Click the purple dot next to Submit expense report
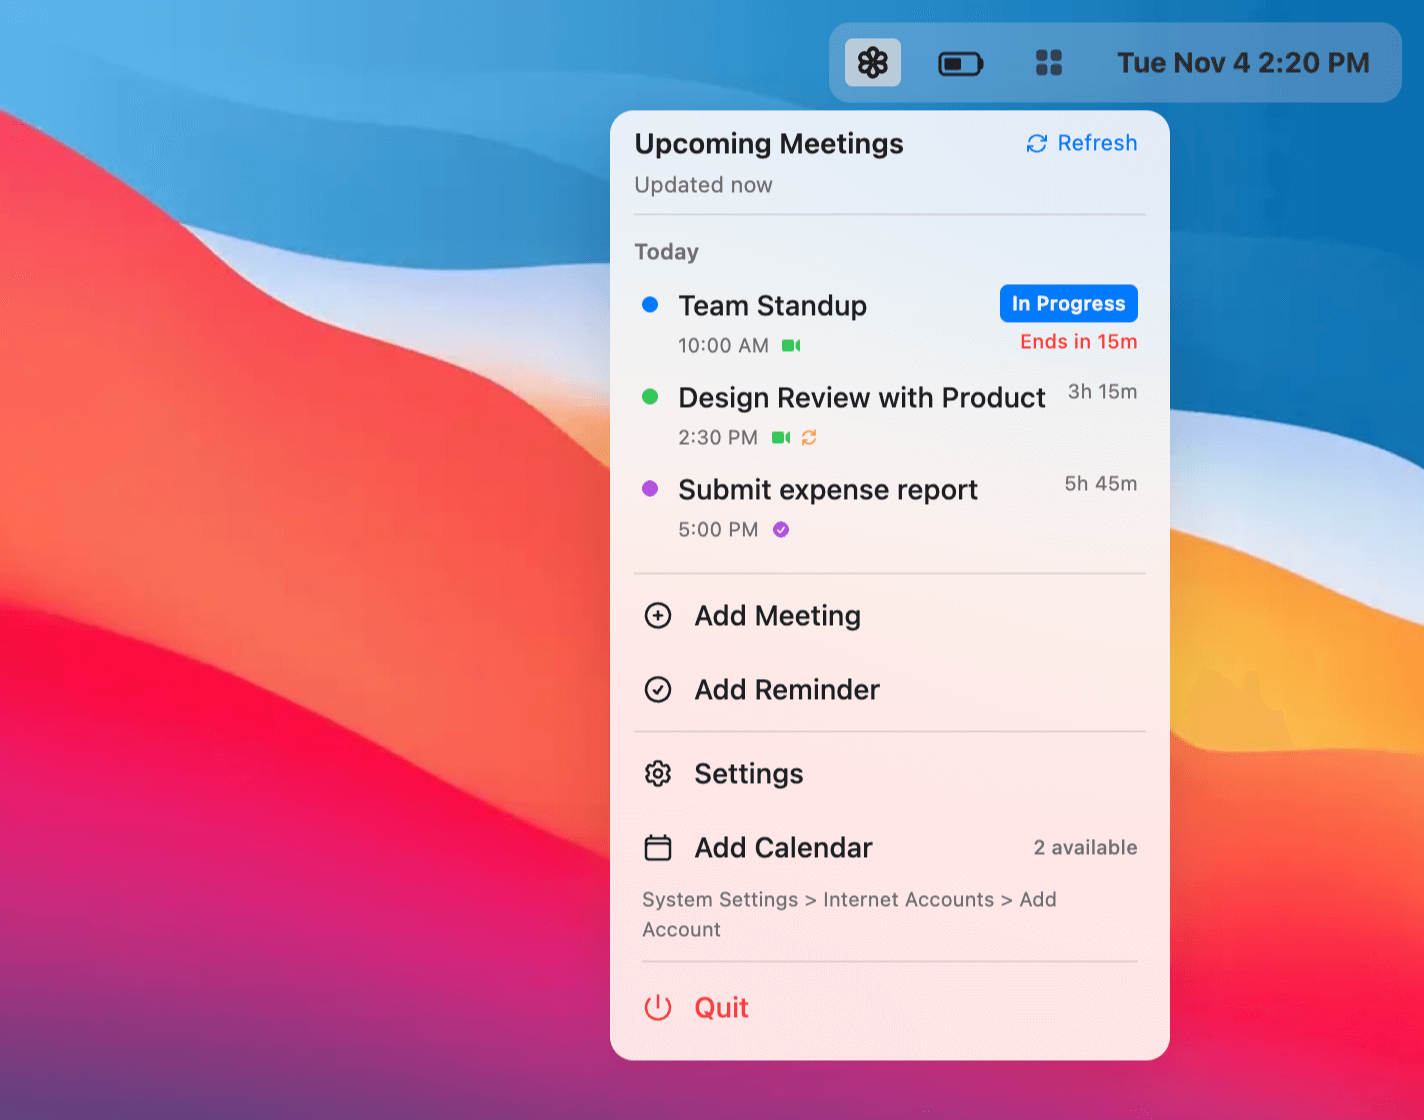 coord(650,489)
